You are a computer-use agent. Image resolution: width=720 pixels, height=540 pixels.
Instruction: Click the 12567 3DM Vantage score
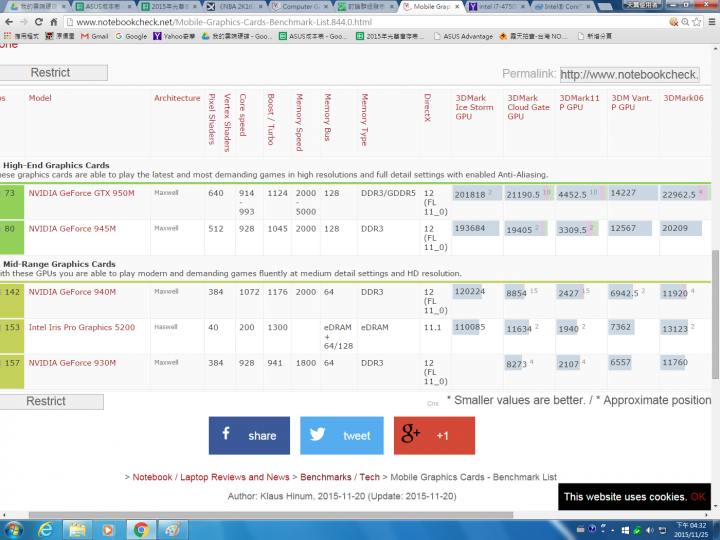(x=630, y=228)
